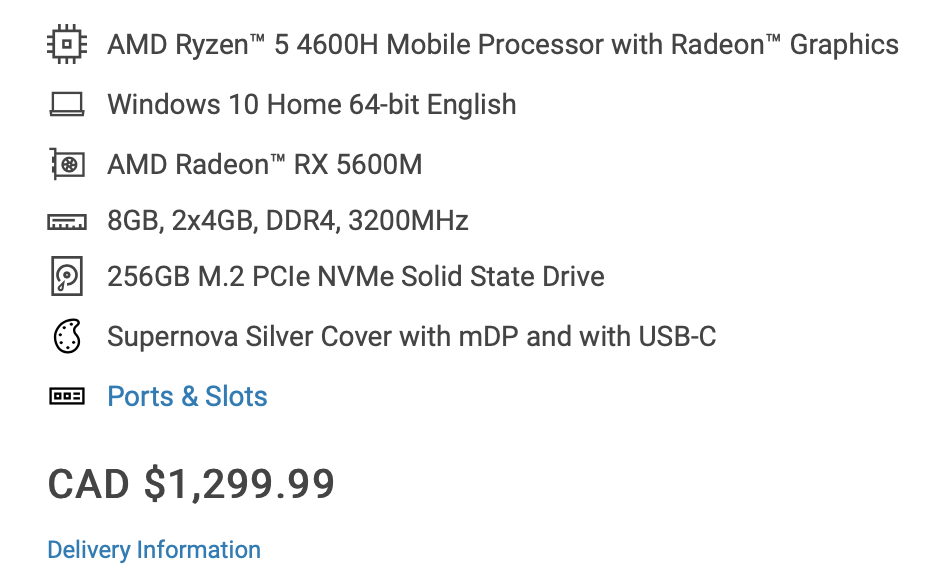Click the Radeon Graphics text in processor line
Screen dimensions: 942x578
click(x=785, y=44)
